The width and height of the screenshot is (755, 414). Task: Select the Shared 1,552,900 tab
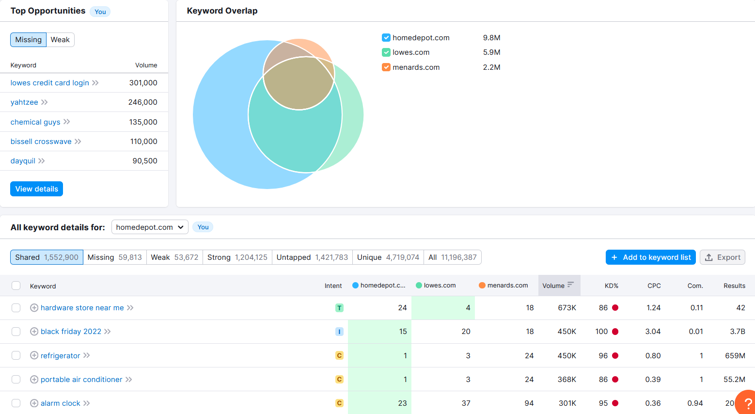click(x=47, y=258)
